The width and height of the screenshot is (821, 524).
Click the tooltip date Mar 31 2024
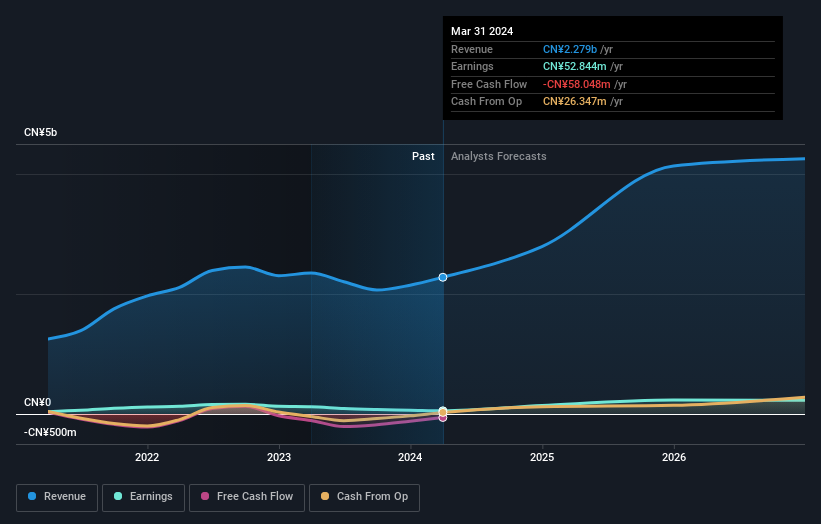(x=482, y=31)
